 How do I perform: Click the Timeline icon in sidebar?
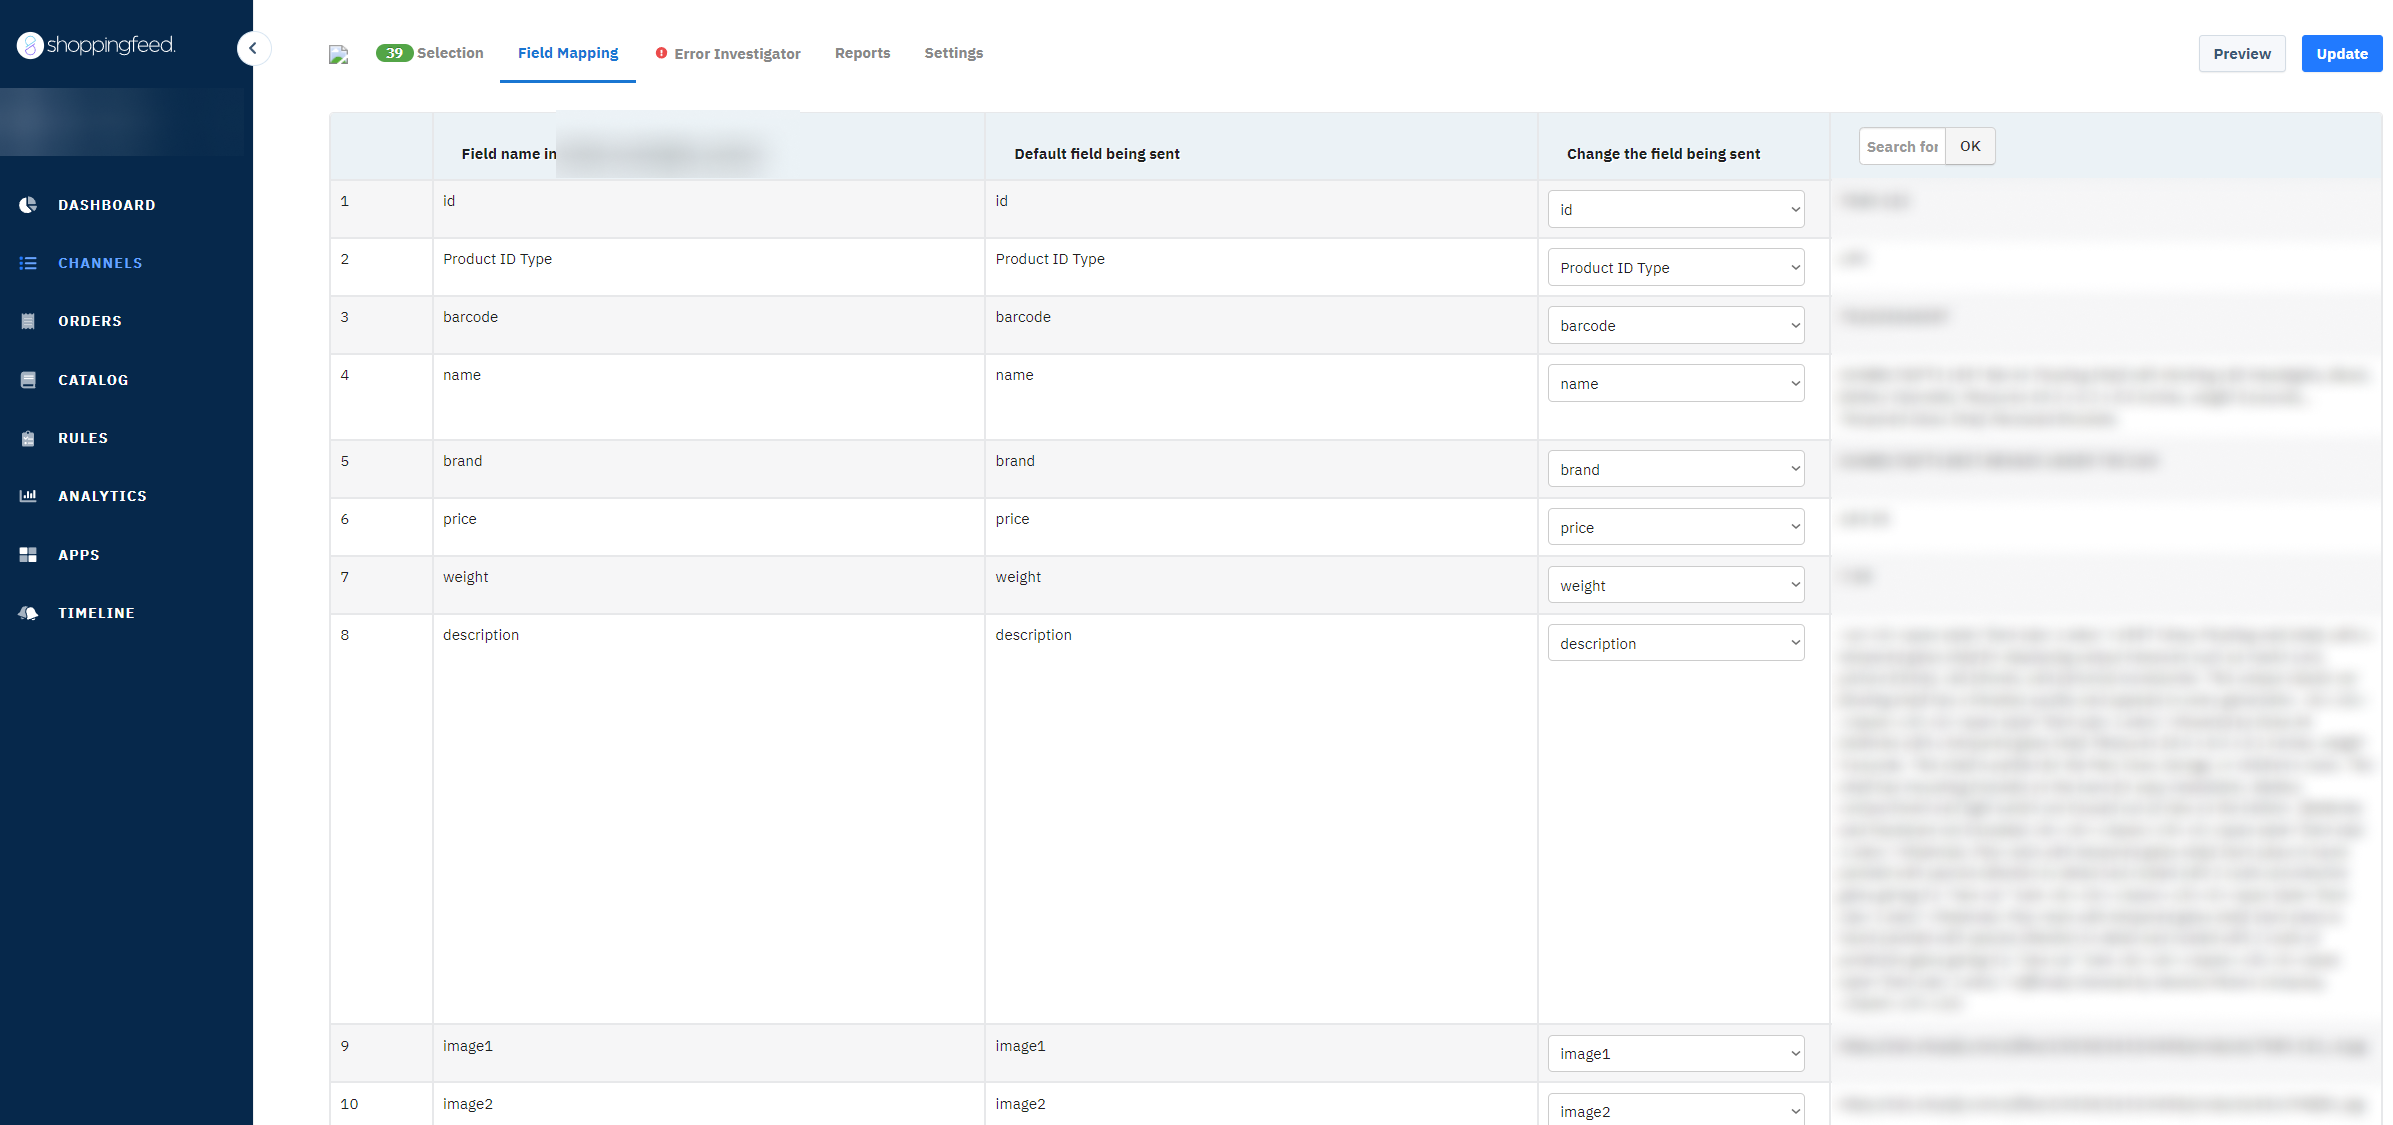[28, 613]
